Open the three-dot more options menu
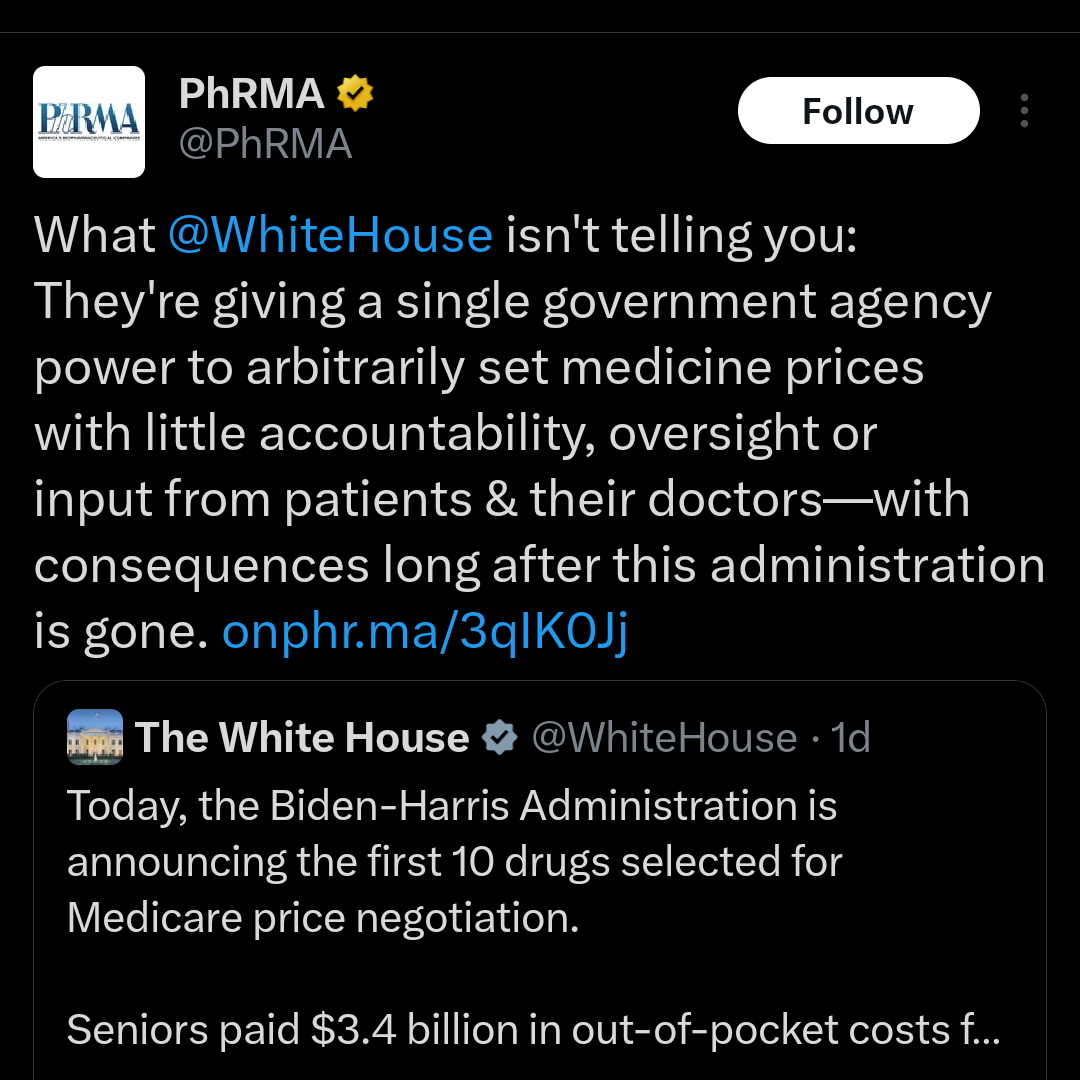This screenshot has width=1080, height=1080. click(1024, 111)
